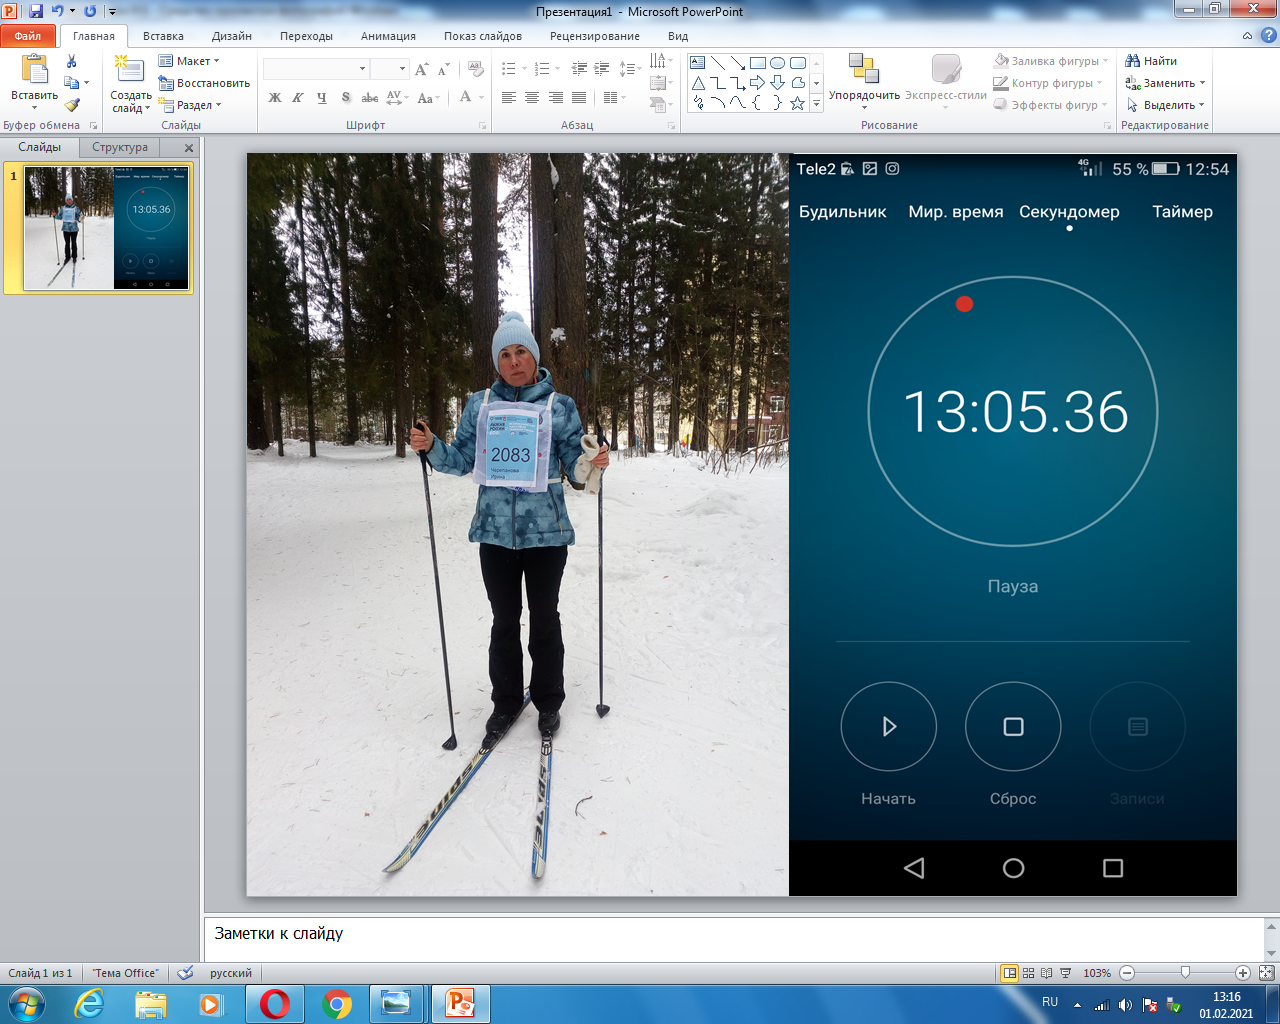Click the Cut scissors icon

(x=71, y=62)
